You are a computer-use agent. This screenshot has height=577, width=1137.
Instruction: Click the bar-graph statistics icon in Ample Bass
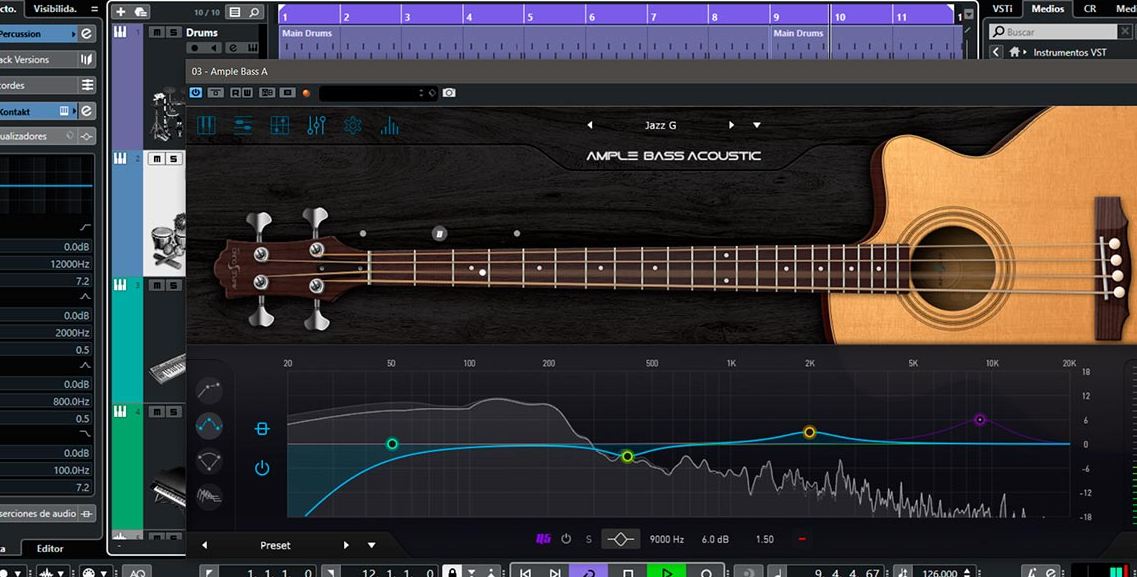(x=389, y=125)
